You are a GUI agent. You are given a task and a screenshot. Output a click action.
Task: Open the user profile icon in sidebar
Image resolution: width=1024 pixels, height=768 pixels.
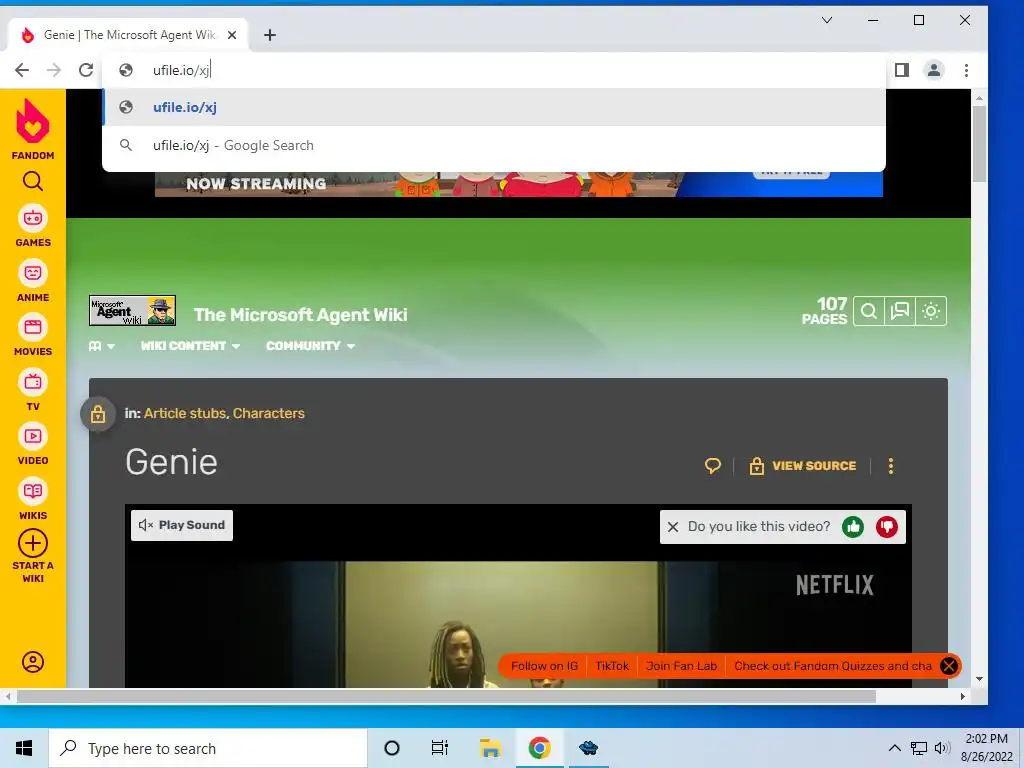coord(33,662)
